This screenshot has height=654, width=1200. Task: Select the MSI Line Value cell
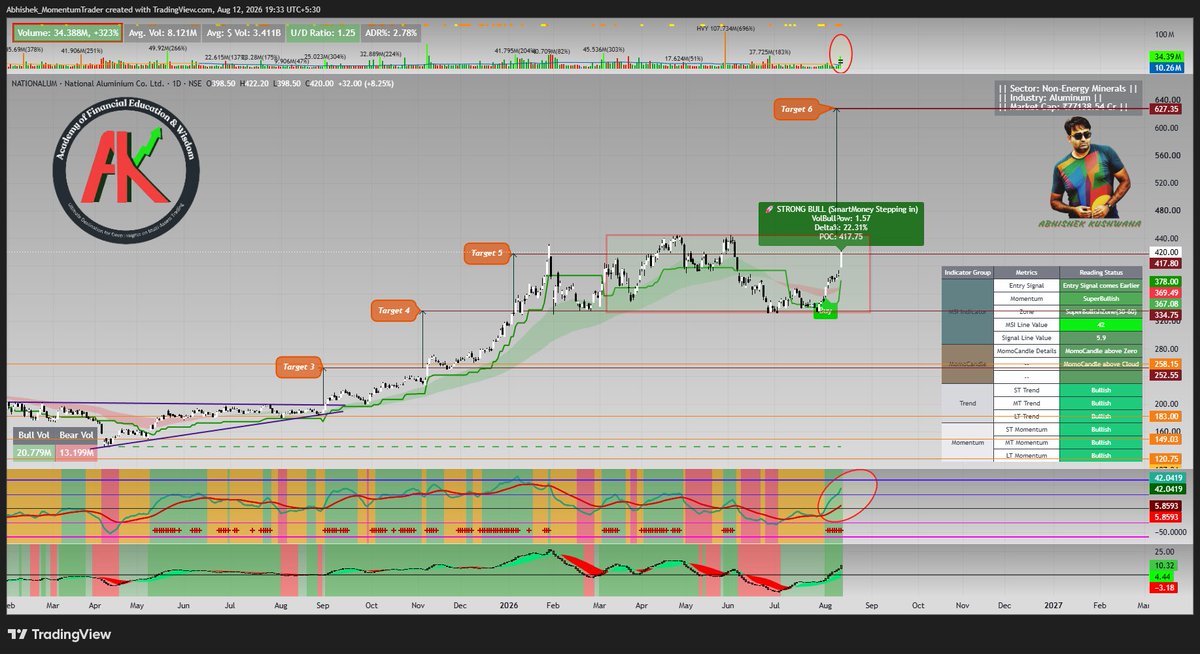tap(1026, 325)
